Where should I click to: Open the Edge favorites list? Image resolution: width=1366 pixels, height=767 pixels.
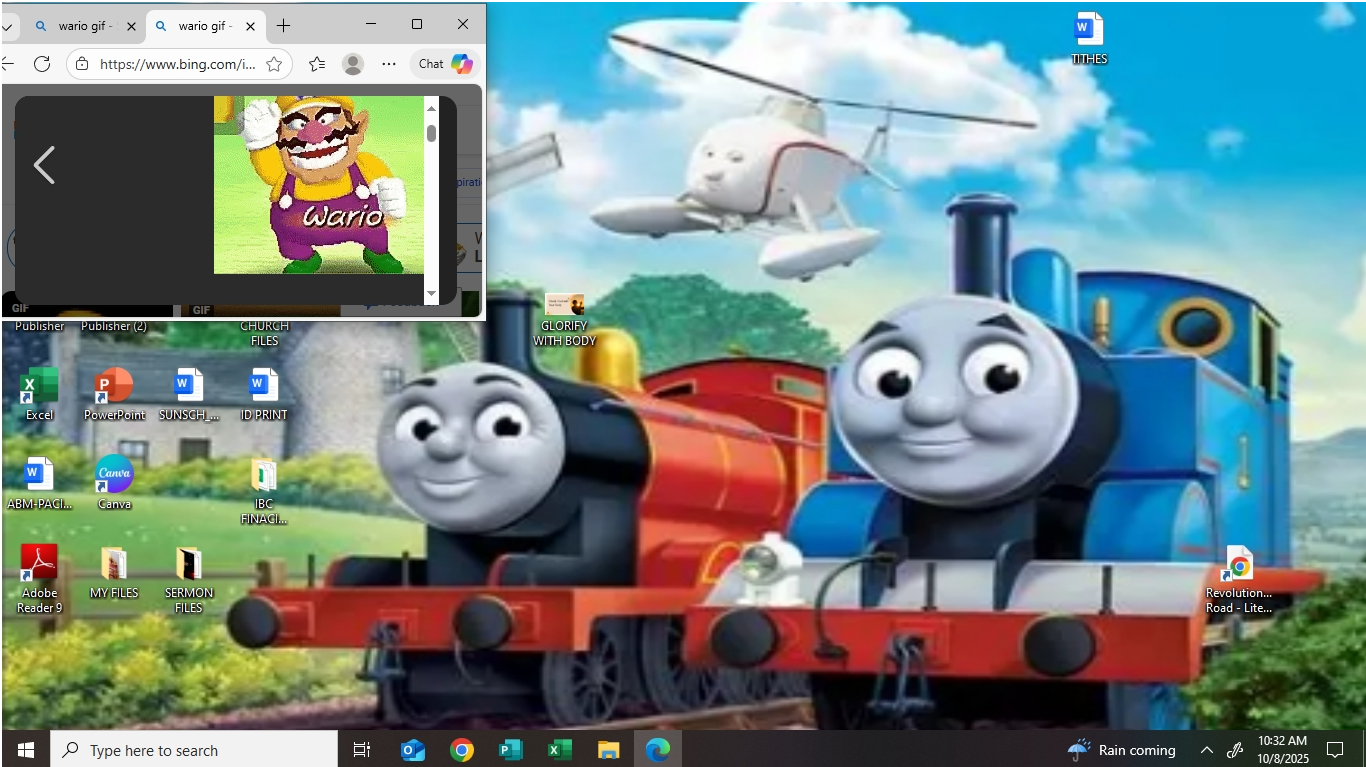pos(317,64)
